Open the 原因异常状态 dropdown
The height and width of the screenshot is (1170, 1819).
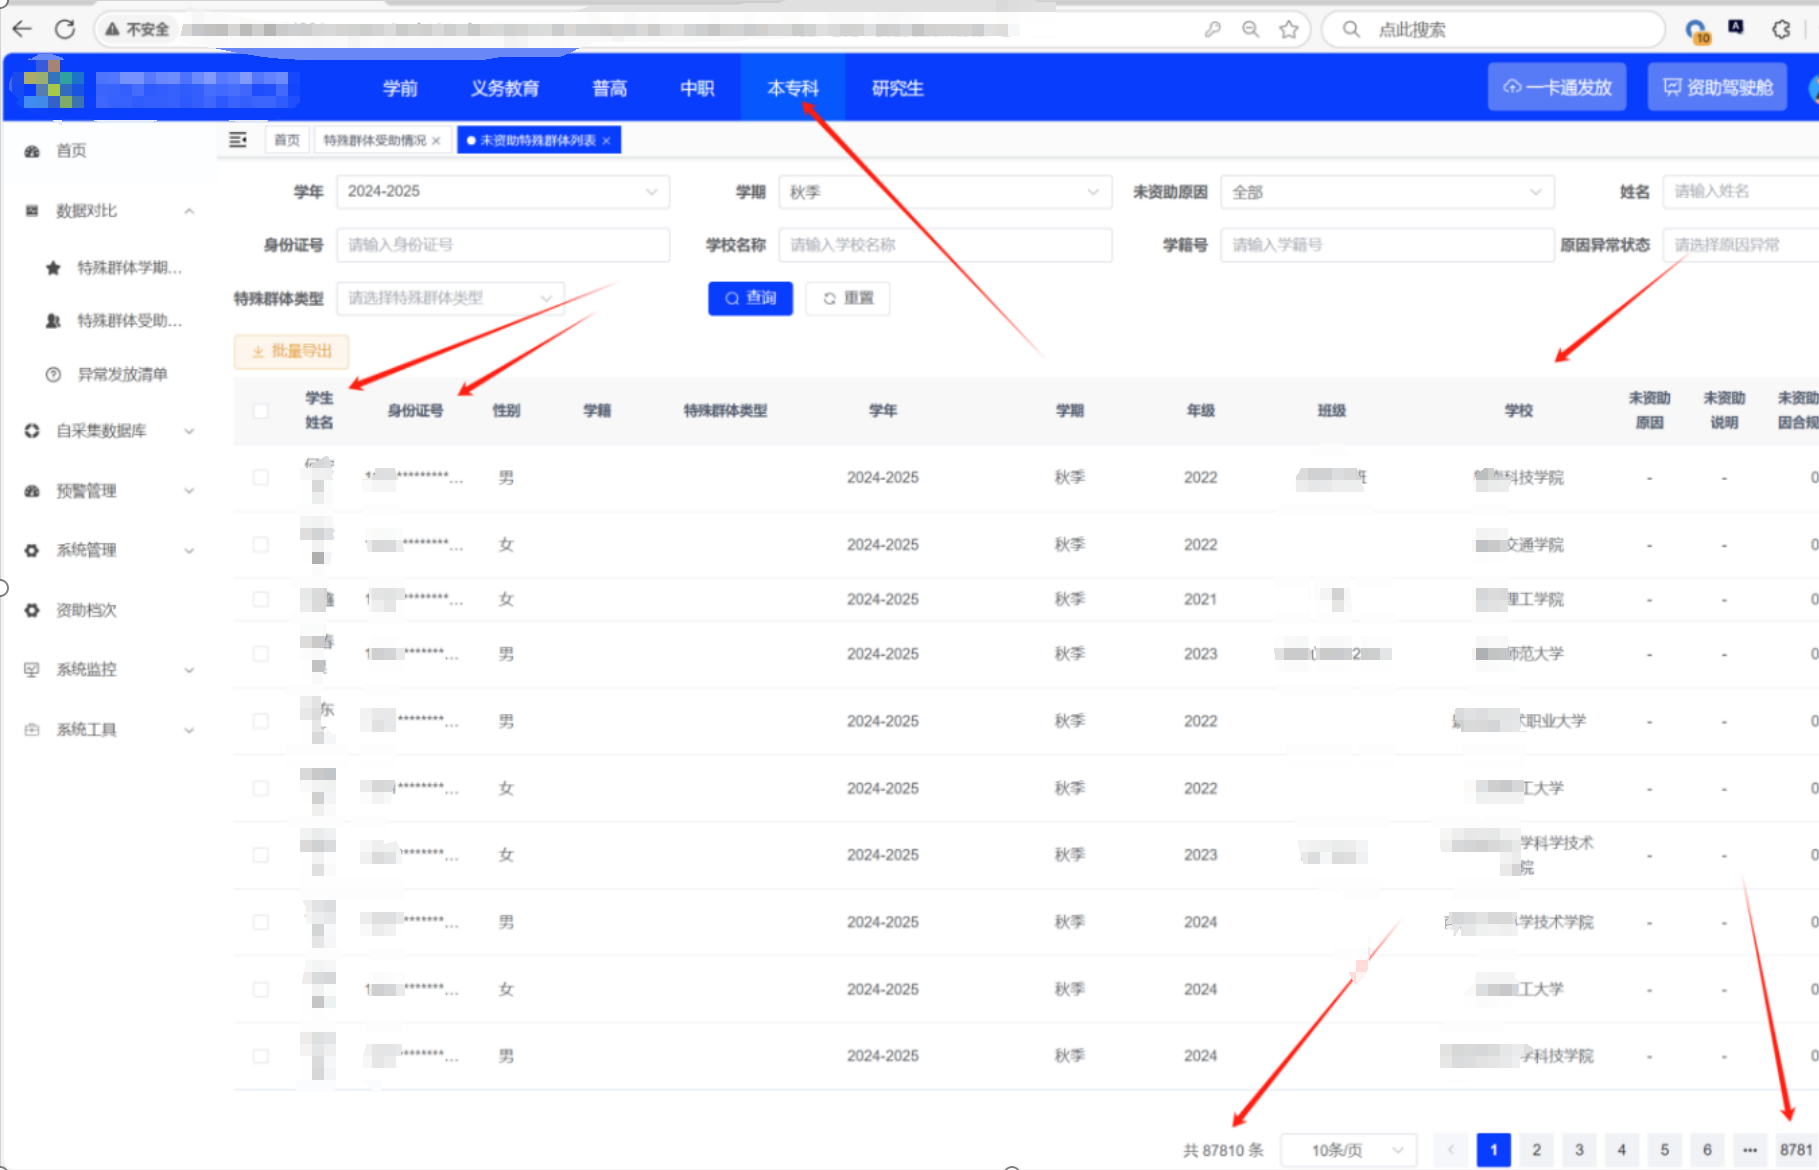(x=1740, y=245)
